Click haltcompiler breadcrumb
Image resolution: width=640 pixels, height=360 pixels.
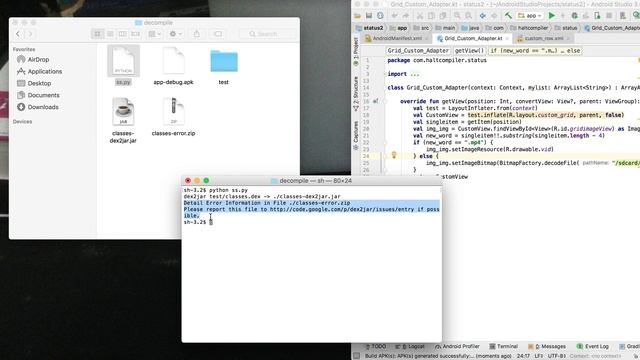coord(529,28)
